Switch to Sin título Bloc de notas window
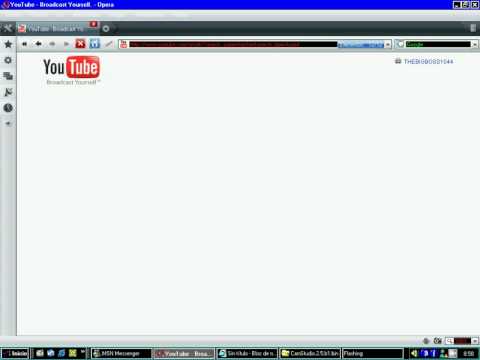The width and height of the screenshot is (480, 360). point(247,353)
